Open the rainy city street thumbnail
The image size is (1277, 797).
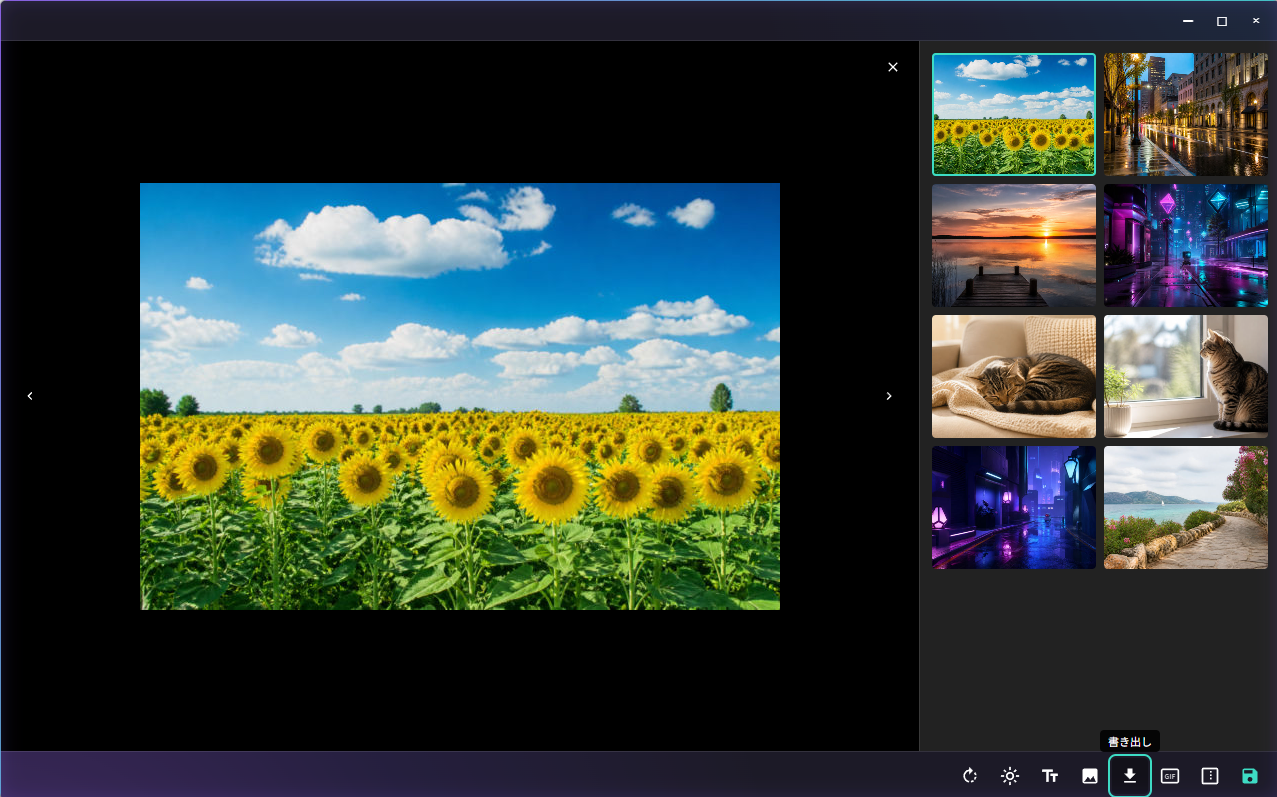[x=1186, y=114]
